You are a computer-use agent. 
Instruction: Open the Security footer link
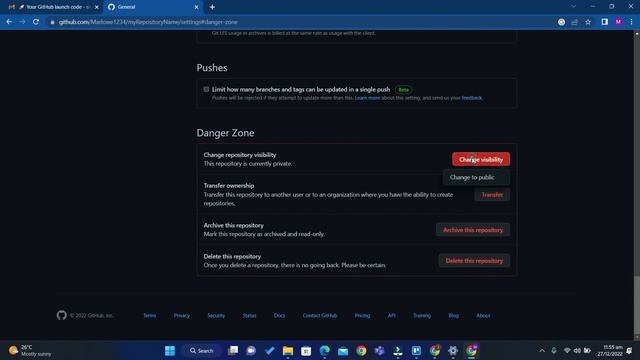(x=216, y=316)
